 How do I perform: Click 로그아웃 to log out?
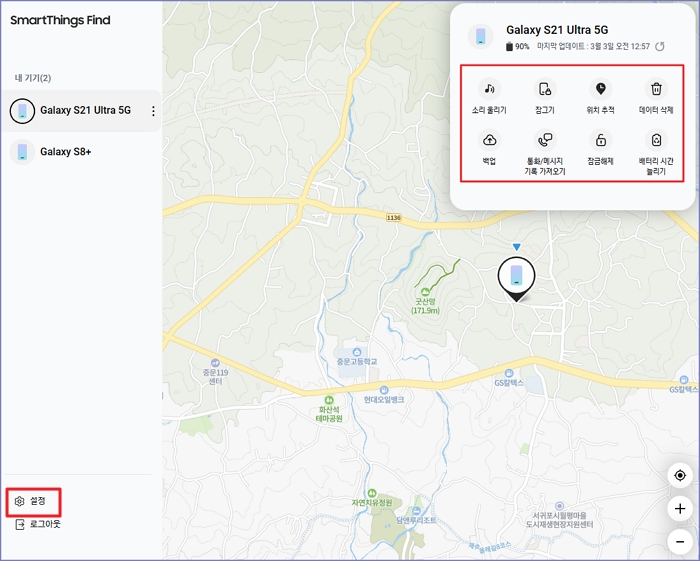[38, 524]
